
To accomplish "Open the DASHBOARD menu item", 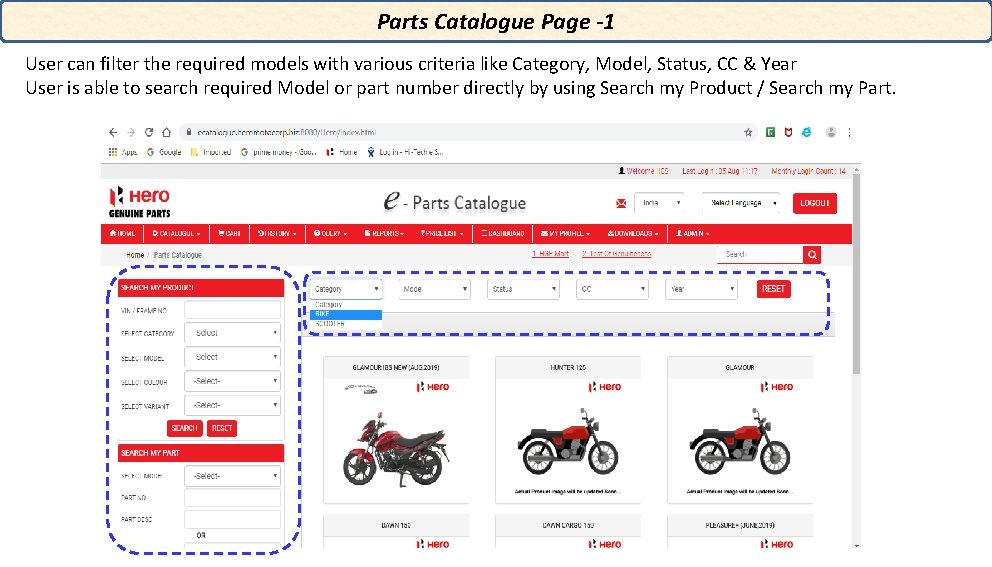I will click(x=502, y=234).
